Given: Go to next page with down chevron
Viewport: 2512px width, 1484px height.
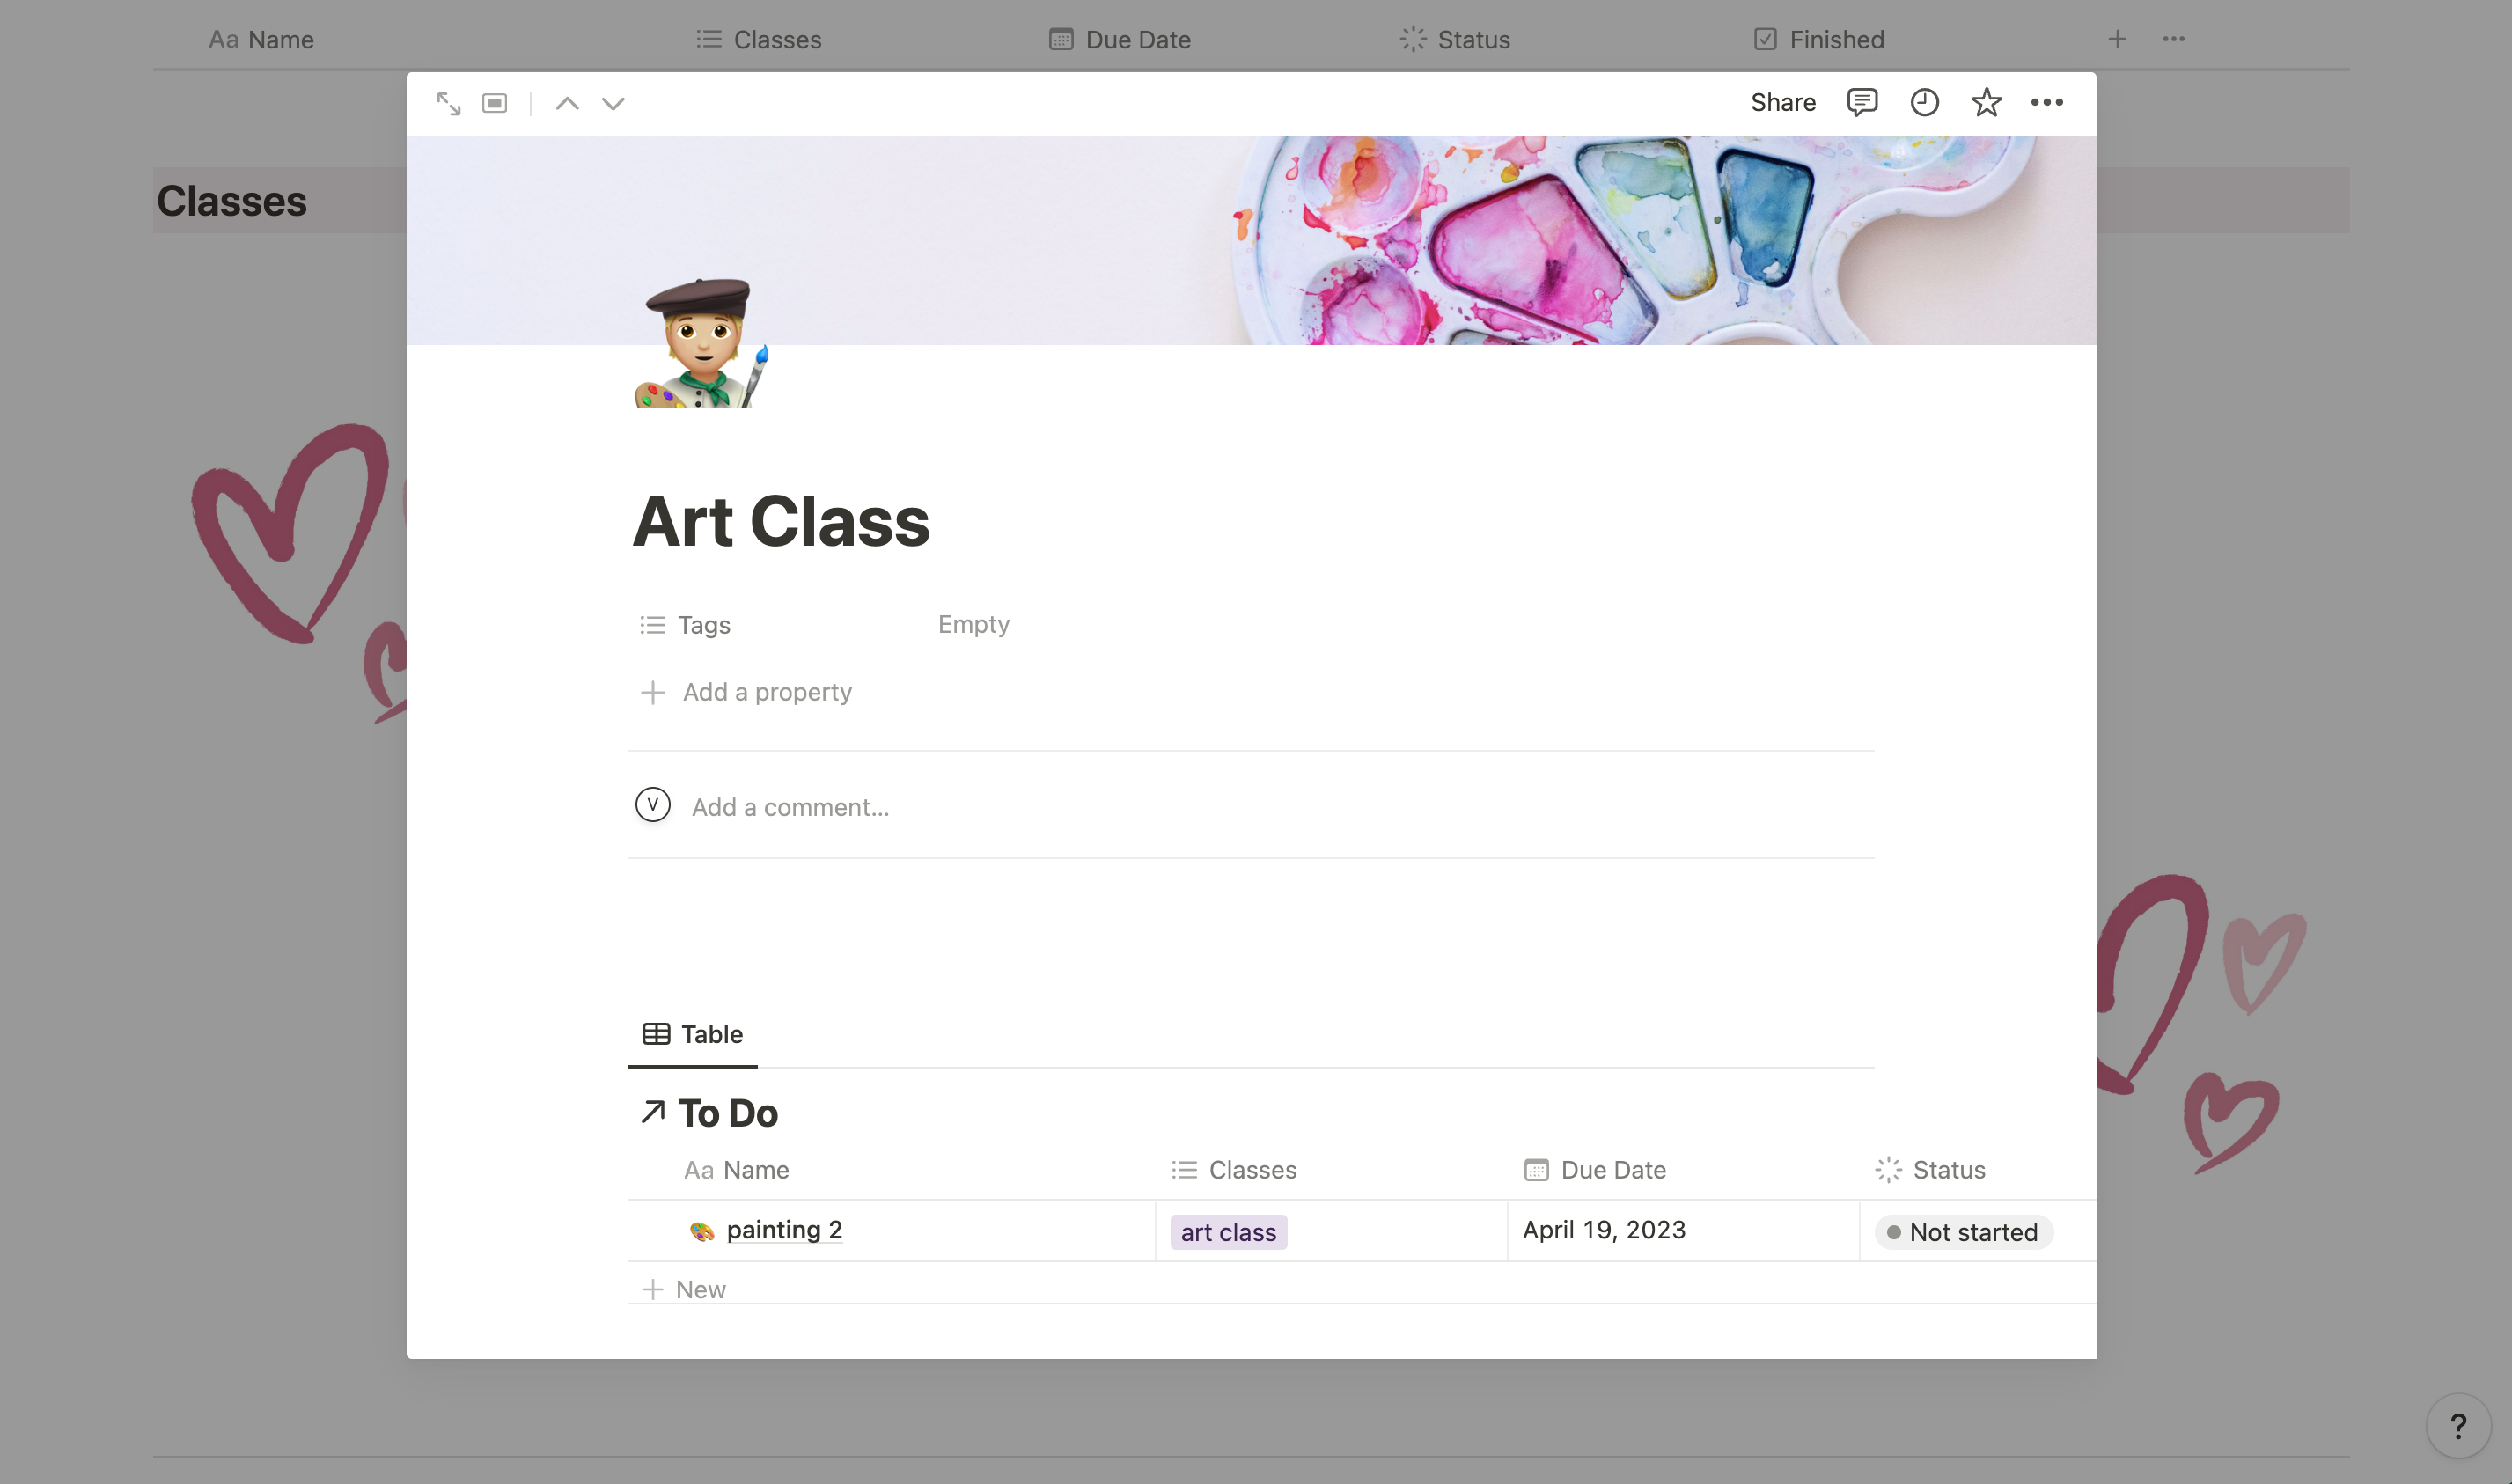Looking at the screenshot, I should (x=613, y=103).
